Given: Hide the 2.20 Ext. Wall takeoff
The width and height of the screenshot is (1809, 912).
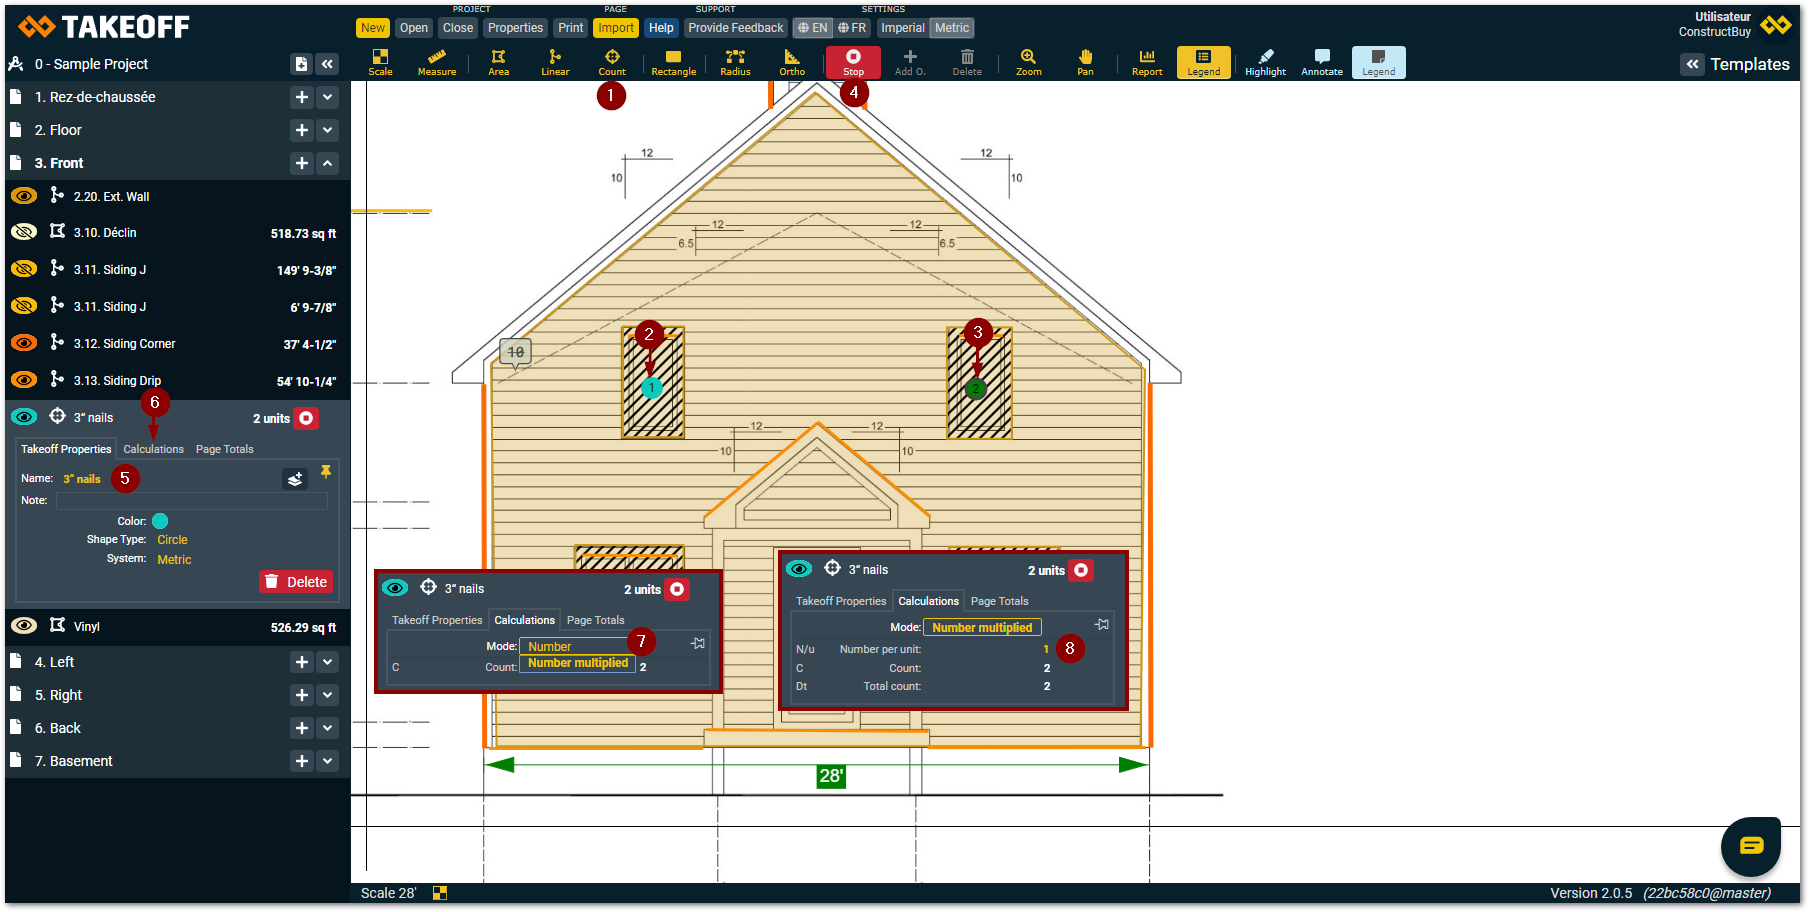Looking at the screenshot, I should 24,196.
